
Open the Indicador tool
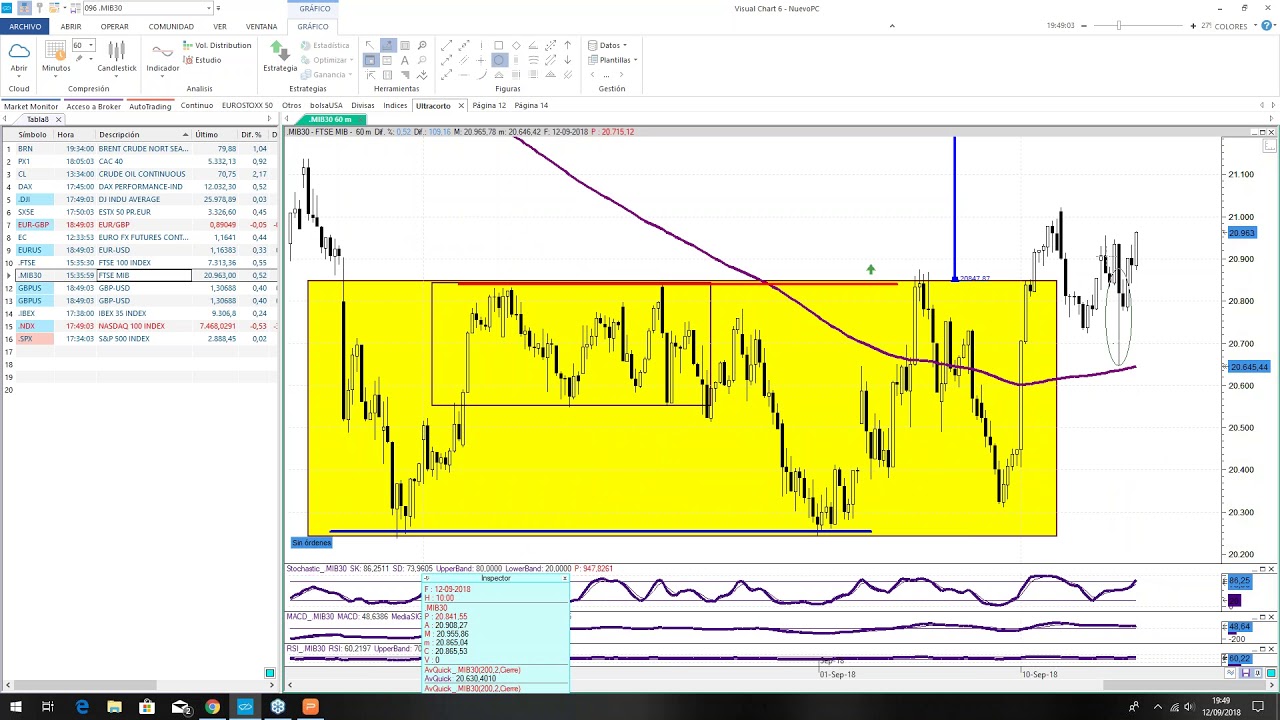162,57
